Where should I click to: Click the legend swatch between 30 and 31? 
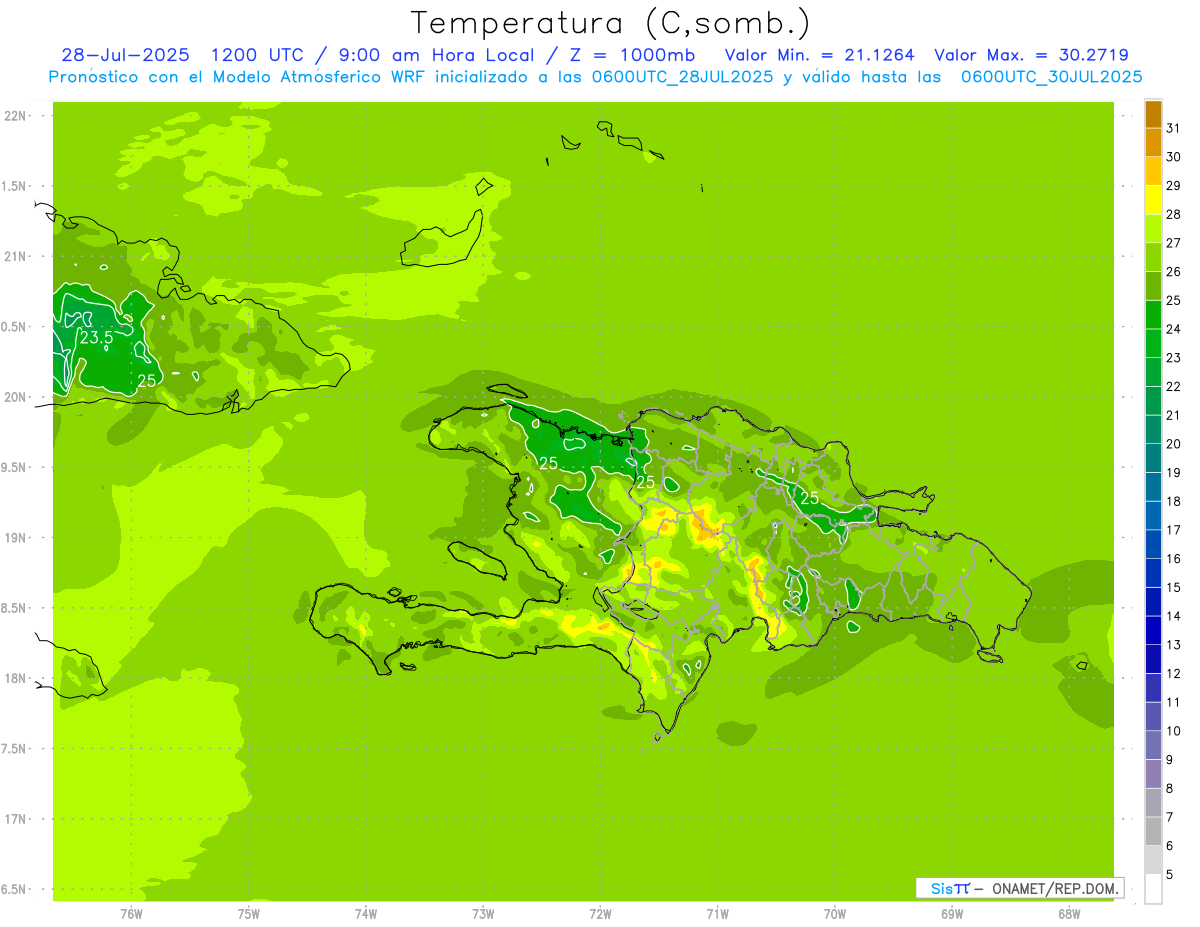(1153, 143)
